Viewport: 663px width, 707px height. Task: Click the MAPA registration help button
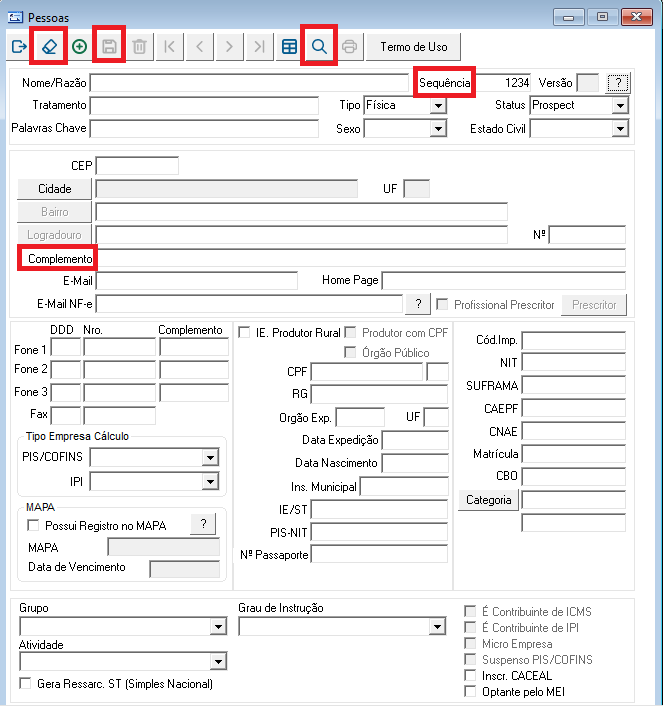(203, 524)
